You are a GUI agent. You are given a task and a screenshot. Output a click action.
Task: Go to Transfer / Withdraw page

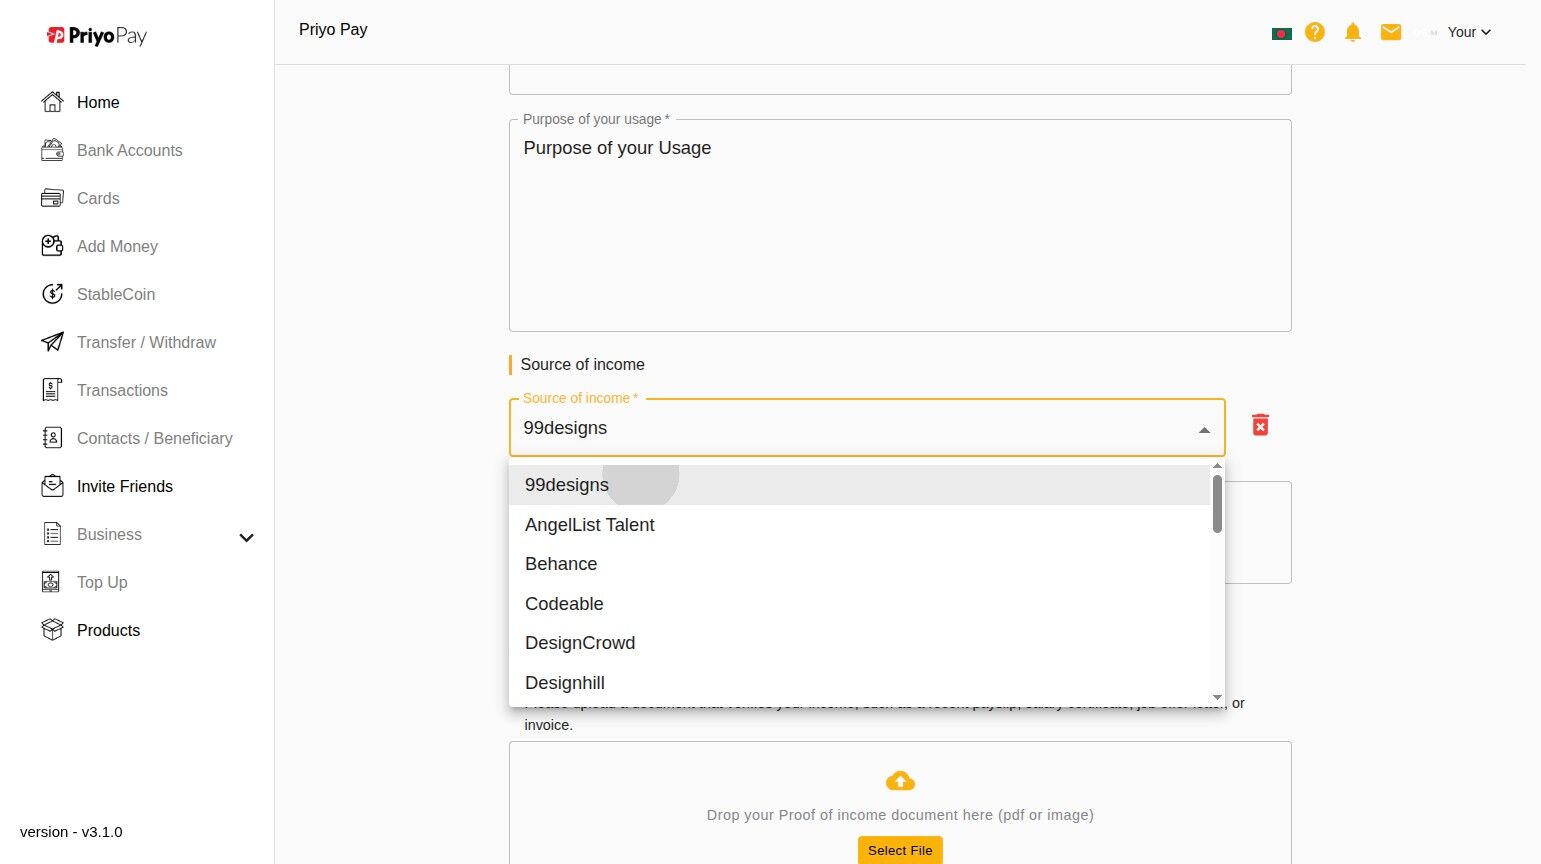click(146, 342)
